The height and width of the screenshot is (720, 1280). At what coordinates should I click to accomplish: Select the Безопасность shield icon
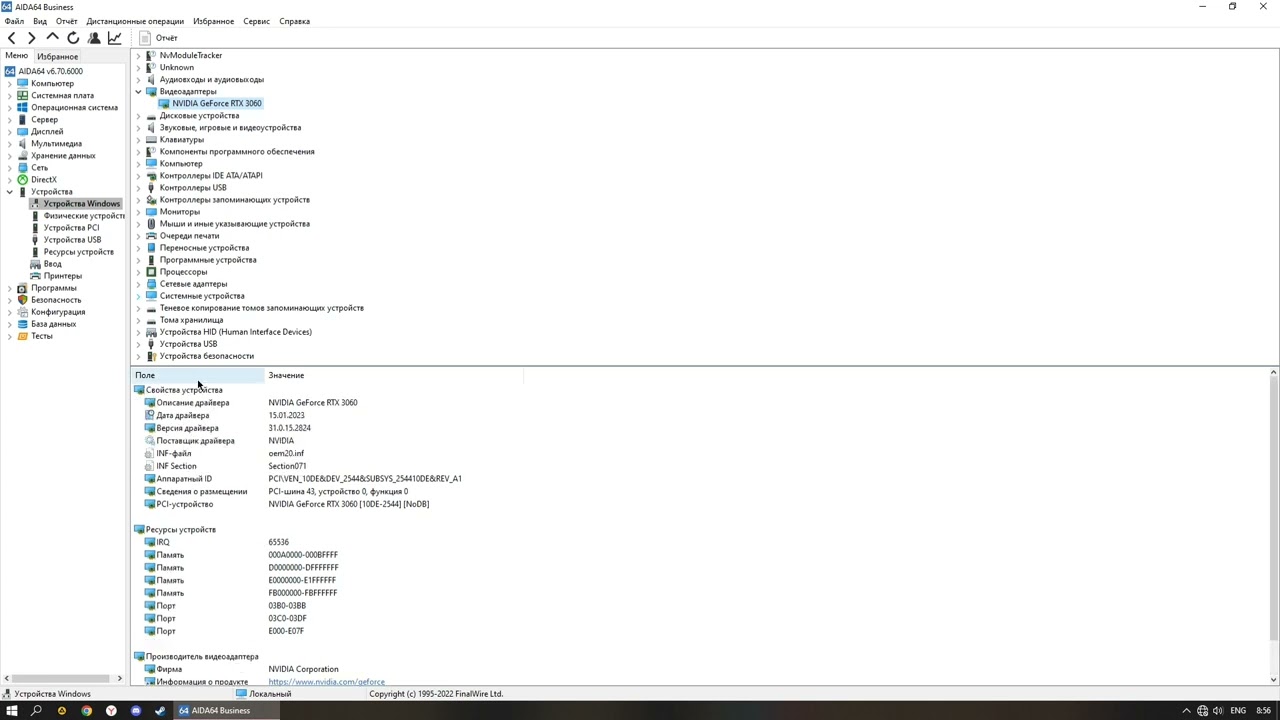pos(22,300)
